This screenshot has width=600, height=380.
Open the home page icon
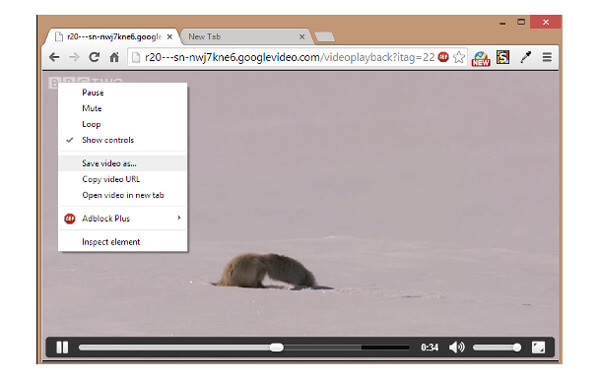click(x=114, y=57)
